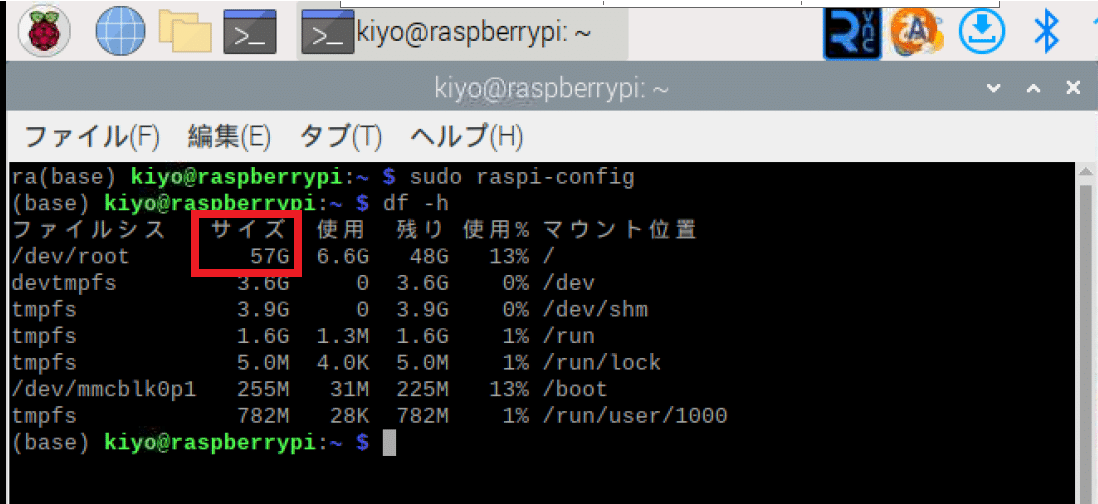Click the 4.0K used value
The height and width of the screenshot is (504, 1098).
(x=342, y=363)
